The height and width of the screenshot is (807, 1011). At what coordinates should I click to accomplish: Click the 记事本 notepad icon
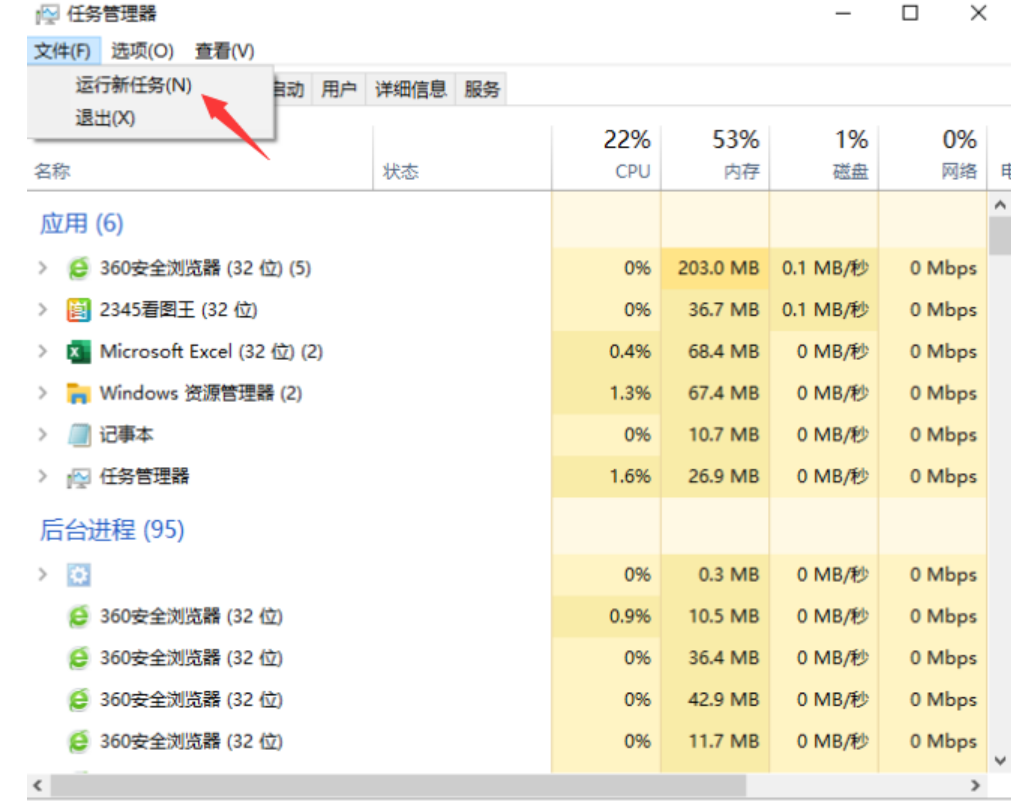tap(78, 435)
